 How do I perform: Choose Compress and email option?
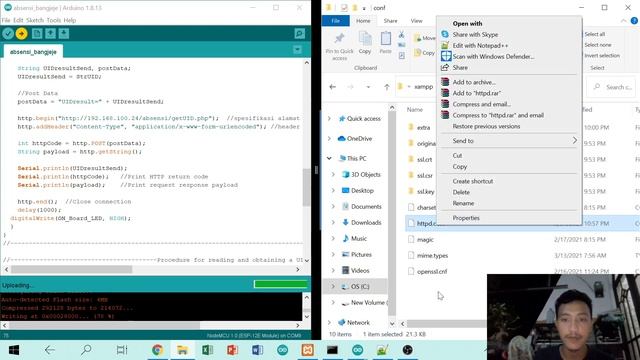[x=481, y=104]
